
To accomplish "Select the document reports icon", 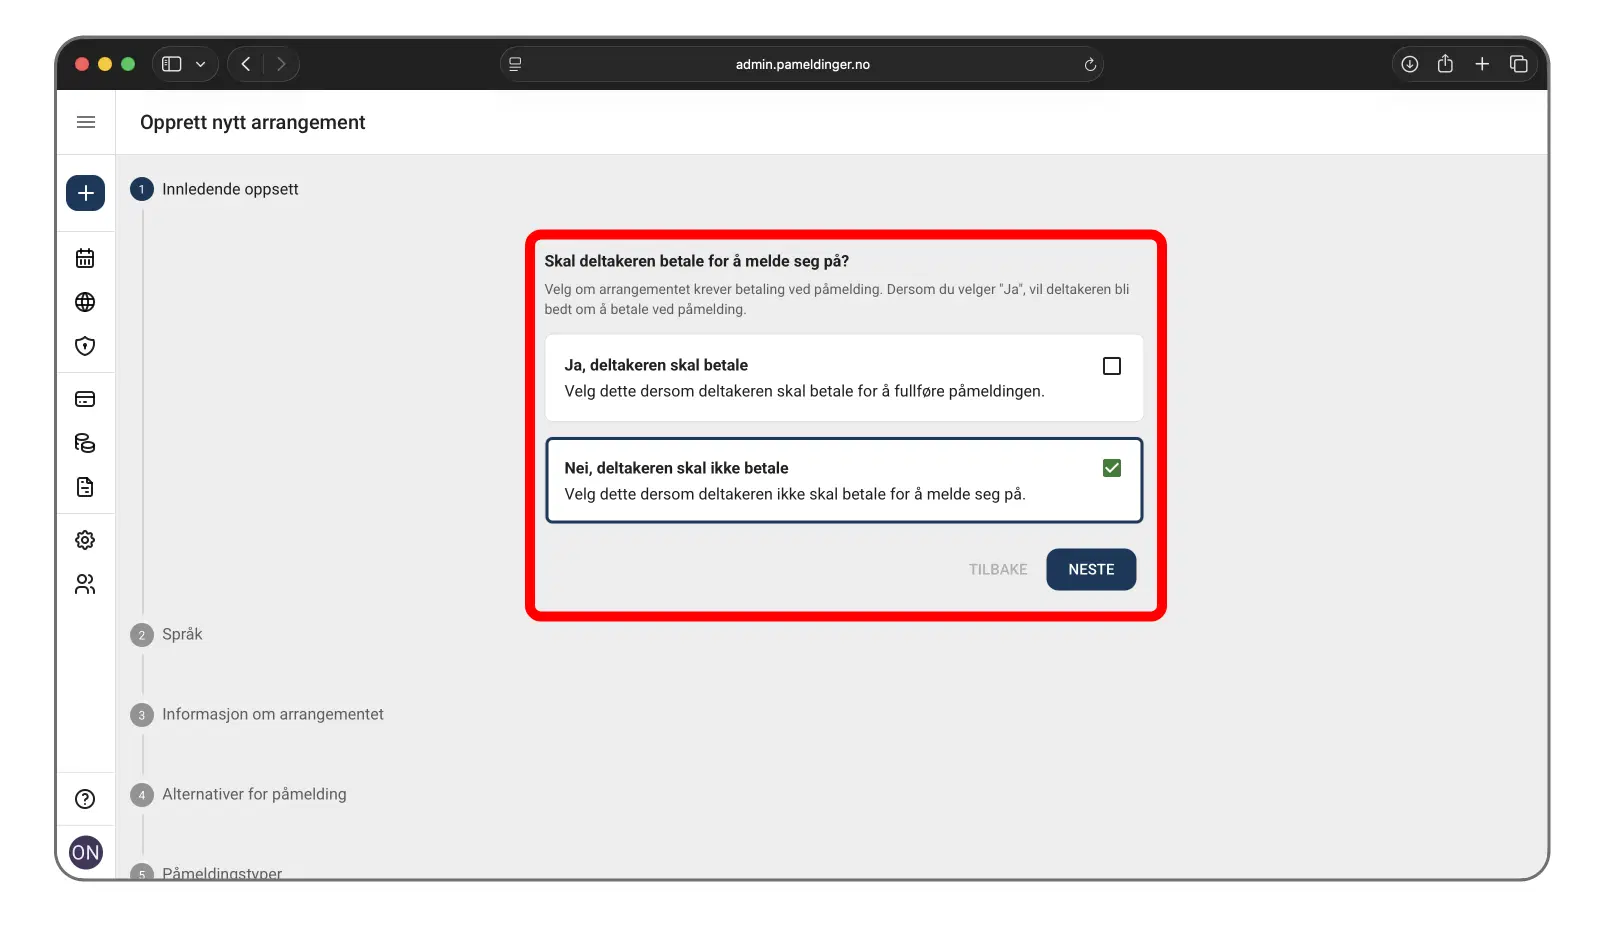I will 85,487.
